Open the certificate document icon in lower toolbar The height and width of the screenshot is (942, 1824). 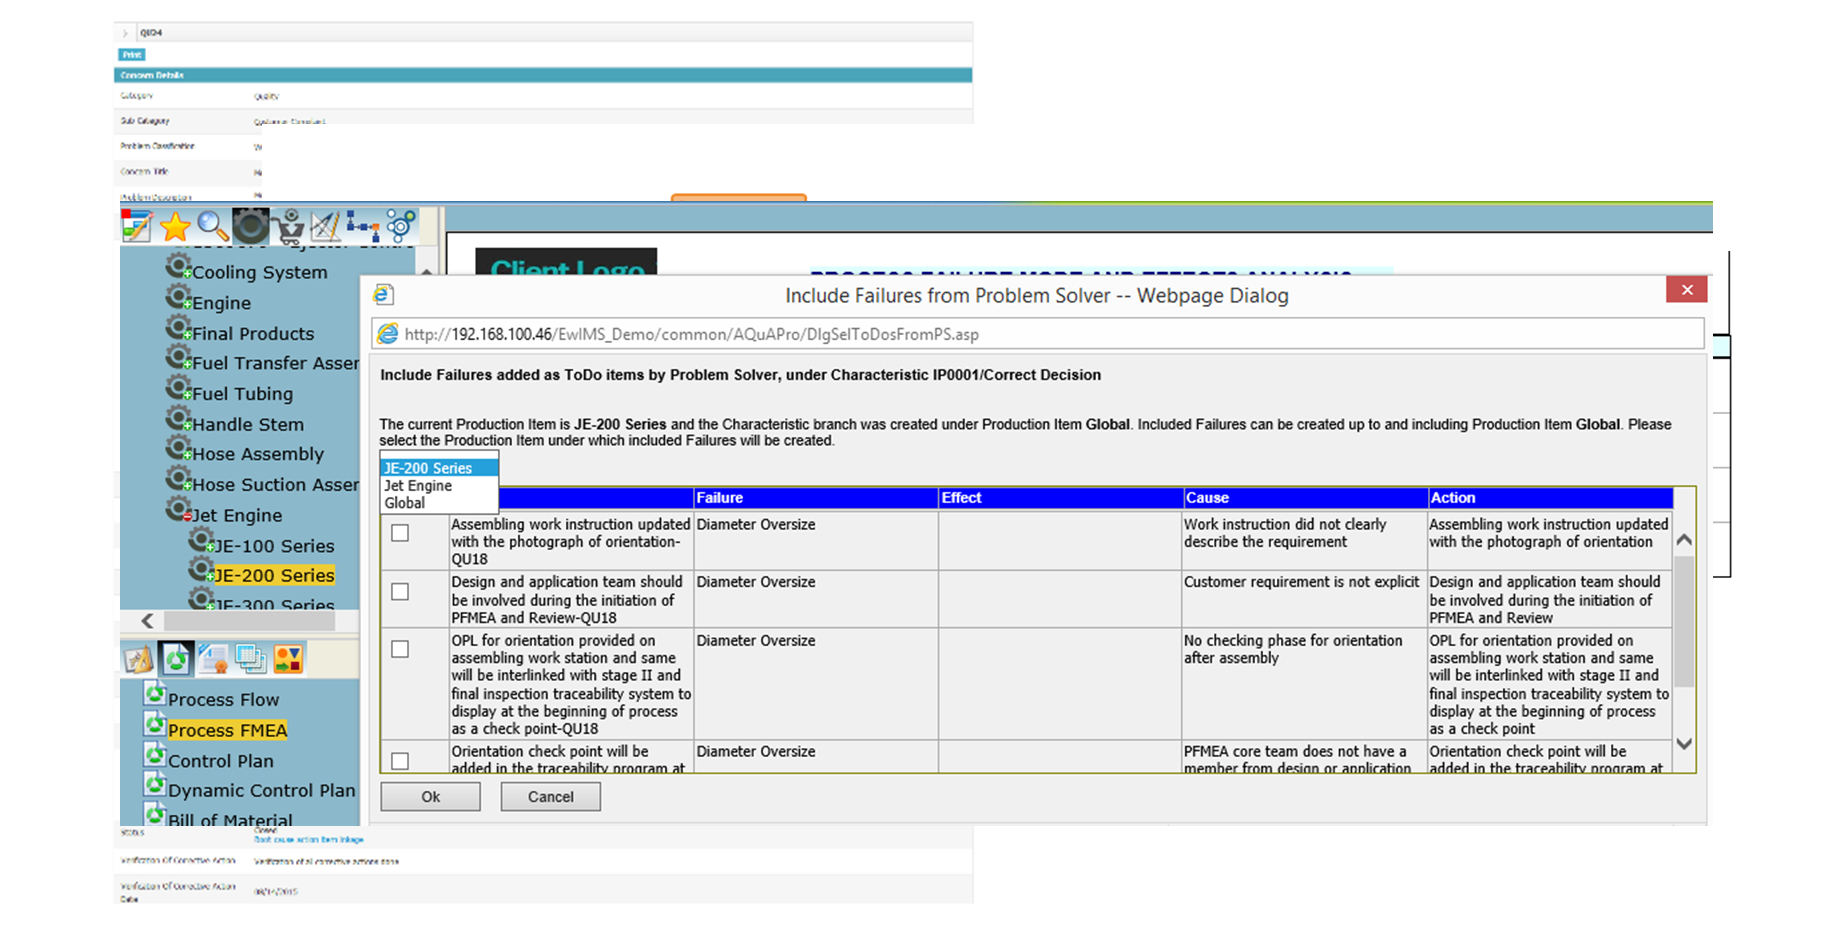[213, 659]
